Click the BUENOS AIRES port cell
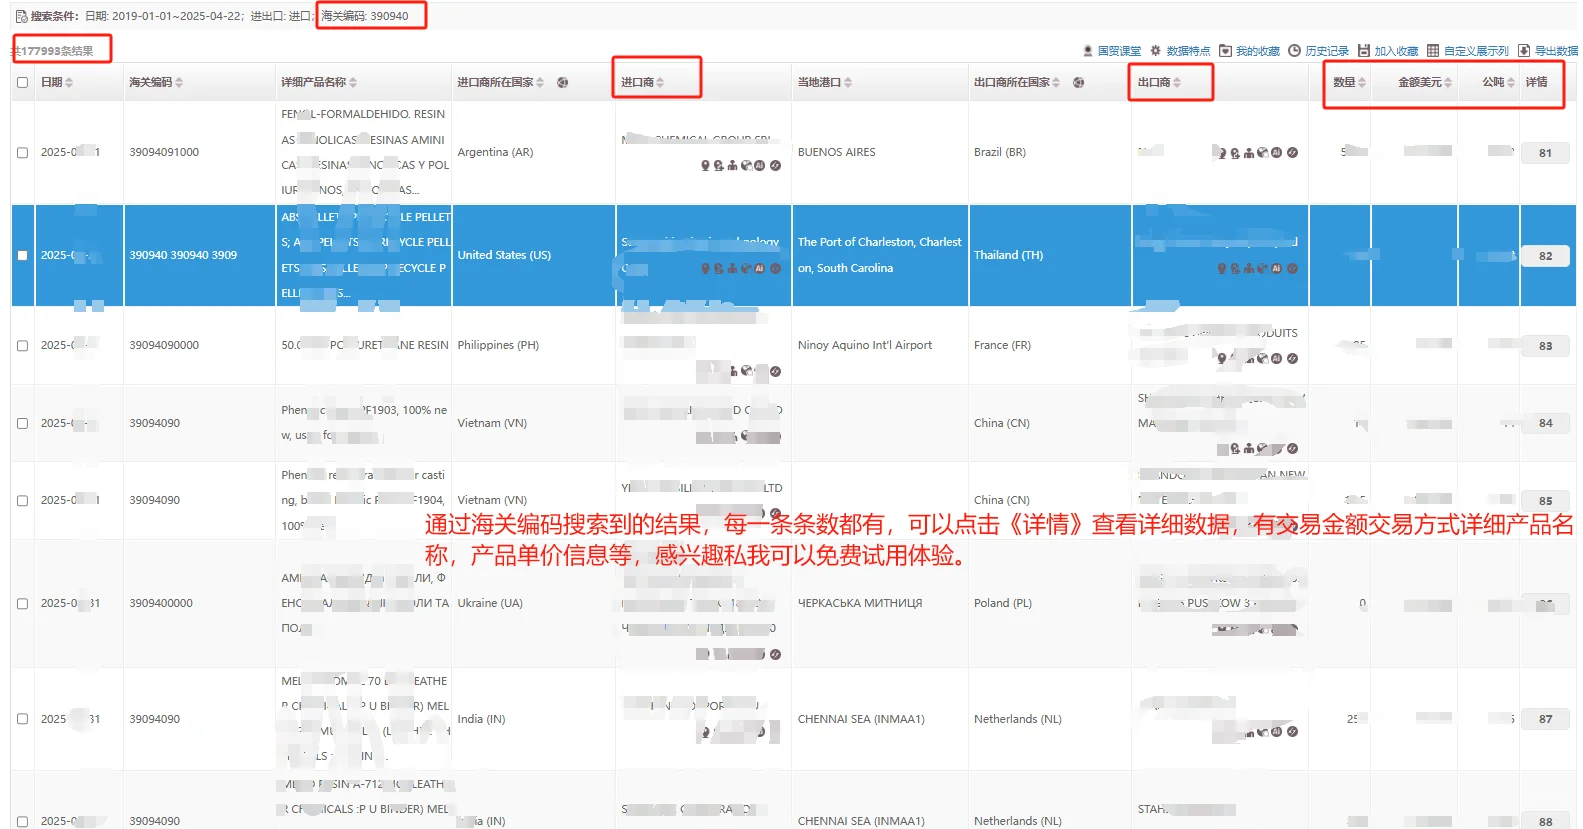This screenshot has width=1583, height=829. click(x=836, y=152)
